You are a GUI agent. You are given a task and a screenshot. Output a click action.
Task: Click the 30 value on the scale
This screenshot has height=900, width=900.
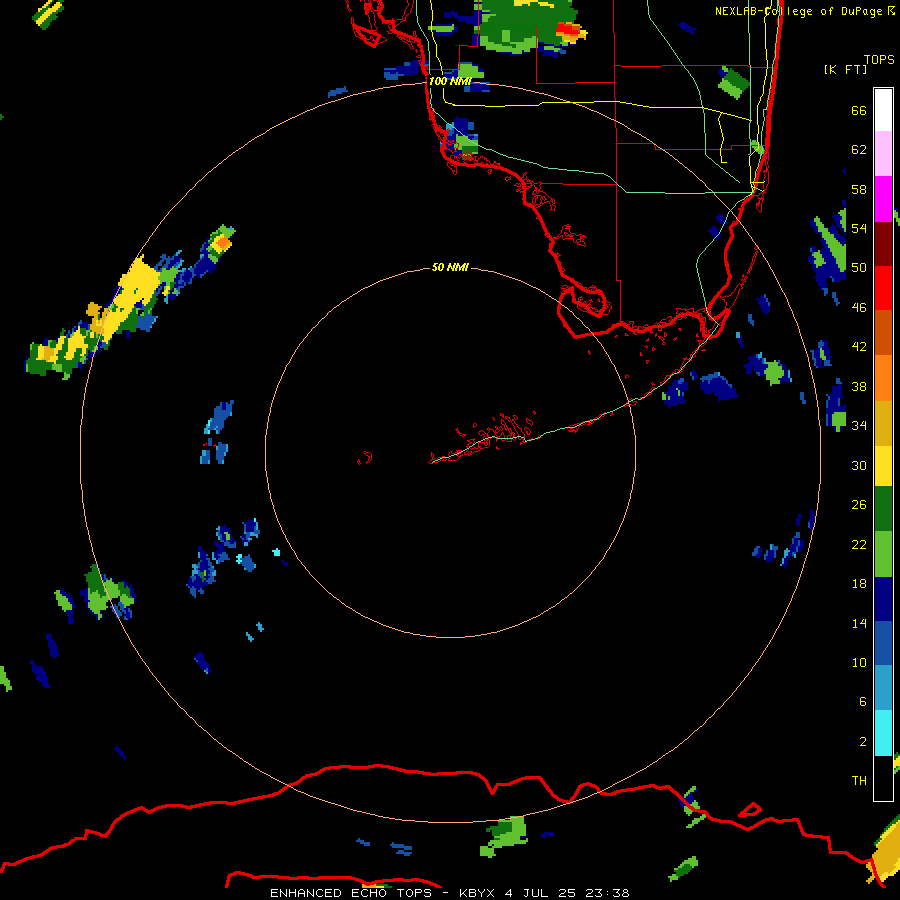[x=859, y=465]
